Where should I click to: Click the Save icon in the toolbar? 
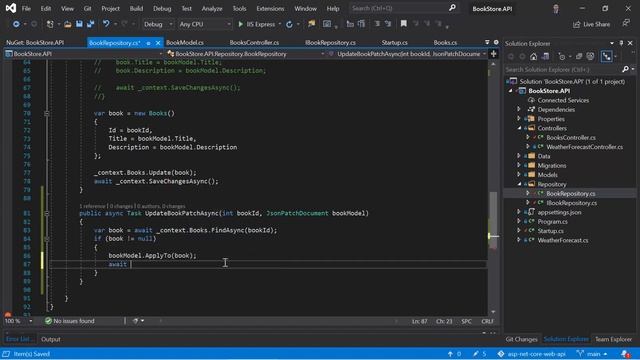(x=79, y=24)
